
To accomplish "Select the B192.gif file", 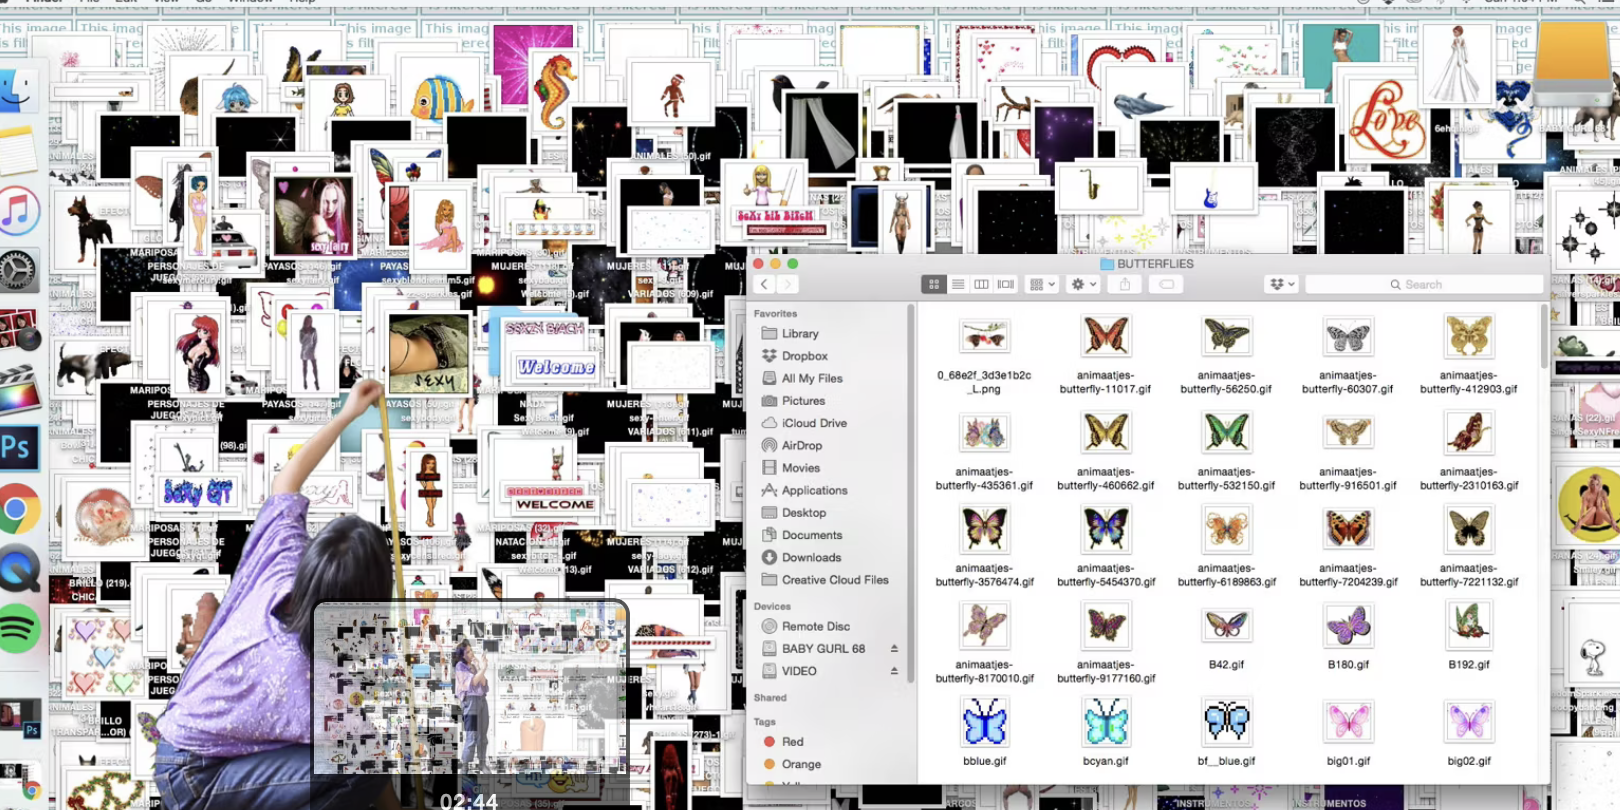I will click(x=1468, y=625).
